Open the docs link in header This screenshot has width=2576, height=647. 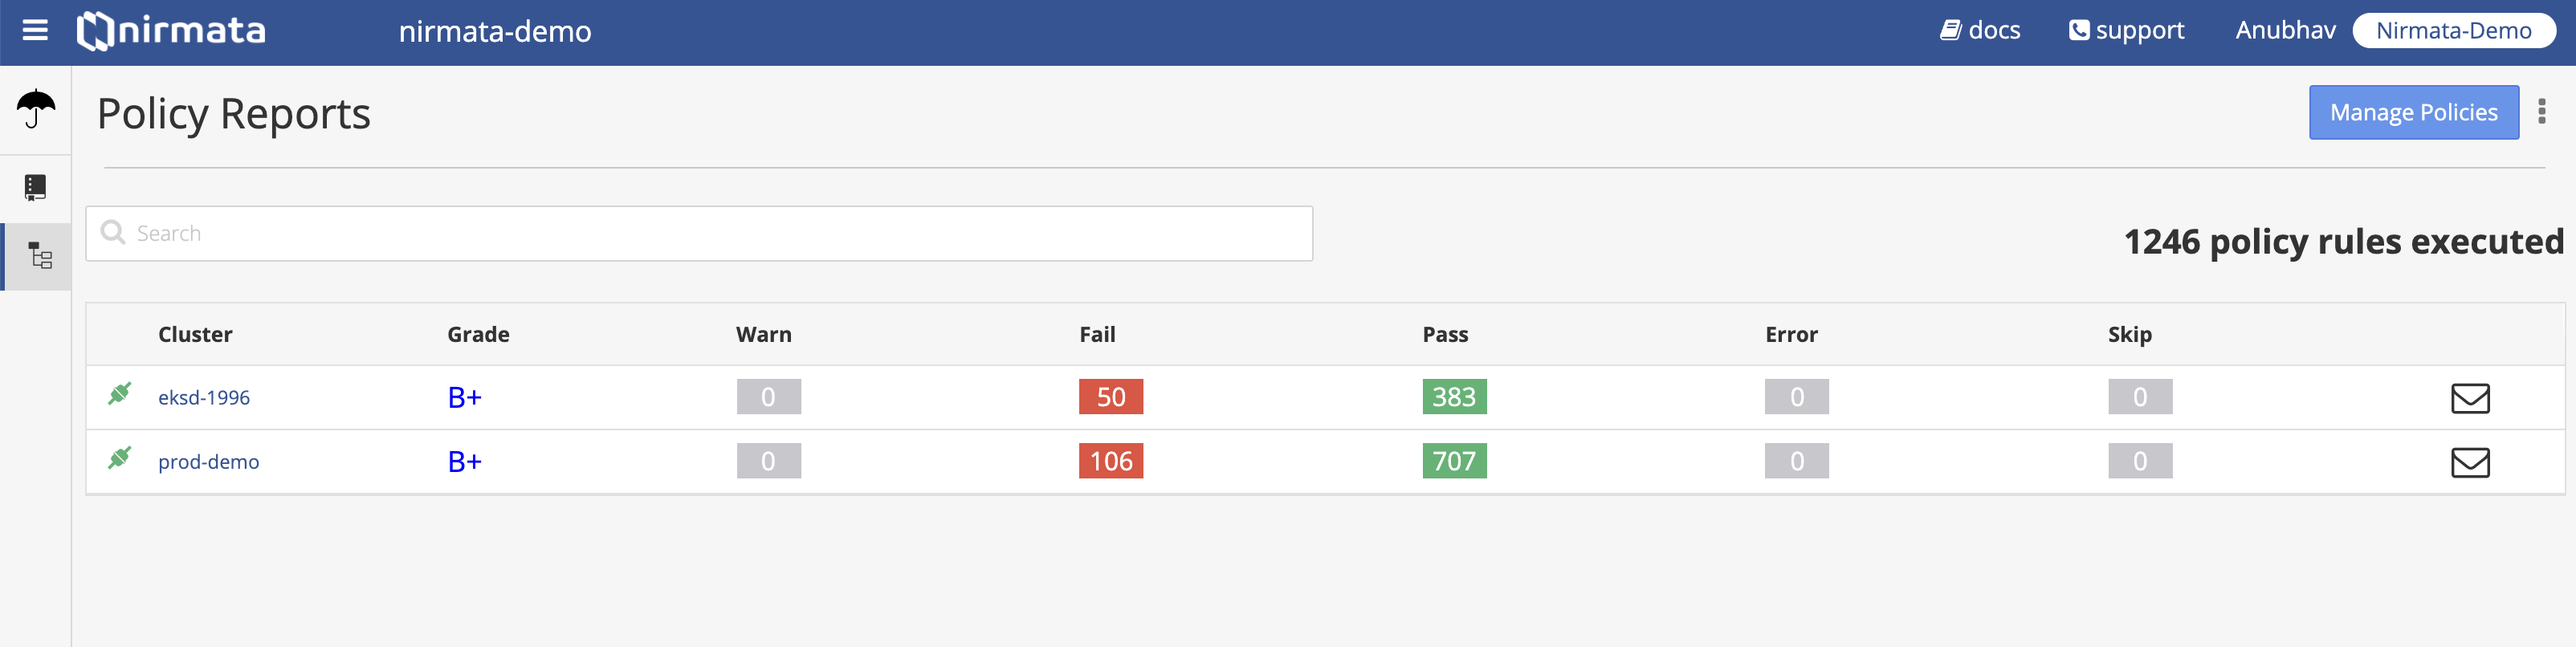(x=1980, y=31)
